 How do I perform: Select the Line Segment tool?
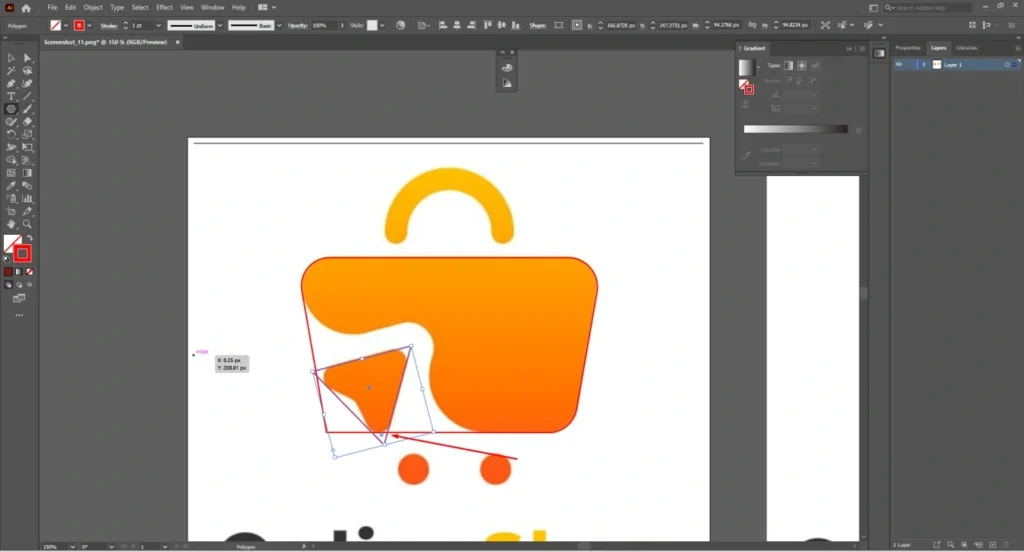click(x=27, y=96)
